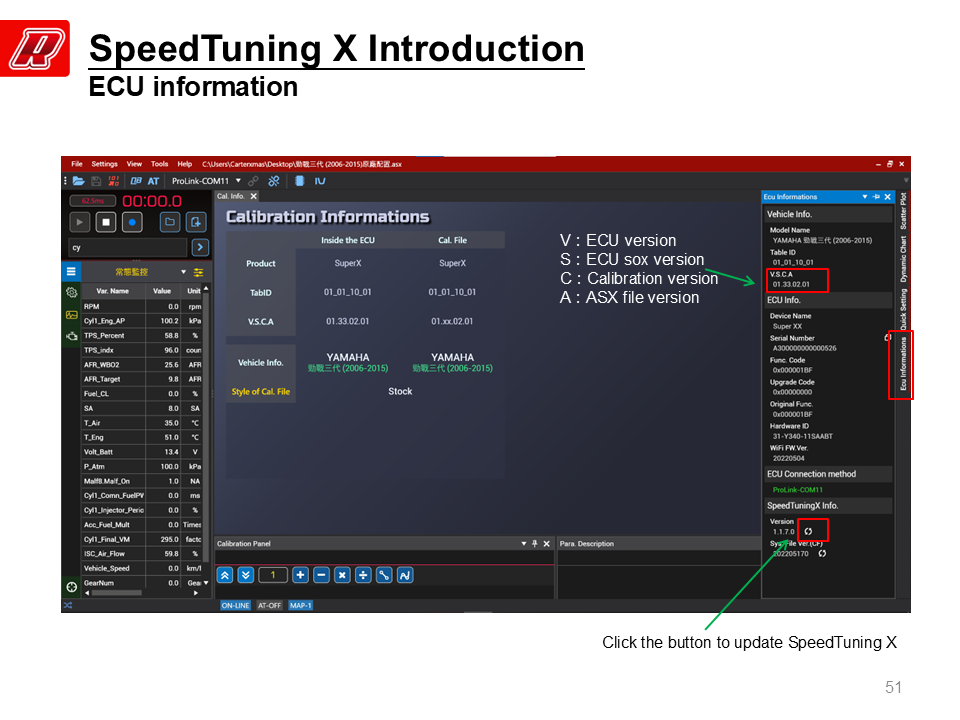Open the Tools menu

(x=159, y=164)
